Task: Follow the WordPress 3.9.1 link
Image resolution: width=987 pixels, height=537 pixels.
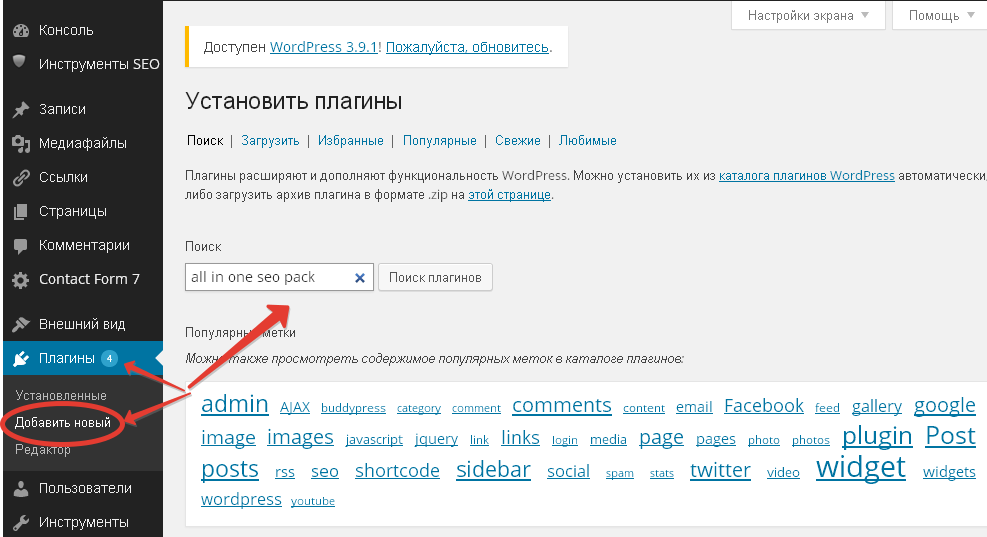Action: [324, 47]
